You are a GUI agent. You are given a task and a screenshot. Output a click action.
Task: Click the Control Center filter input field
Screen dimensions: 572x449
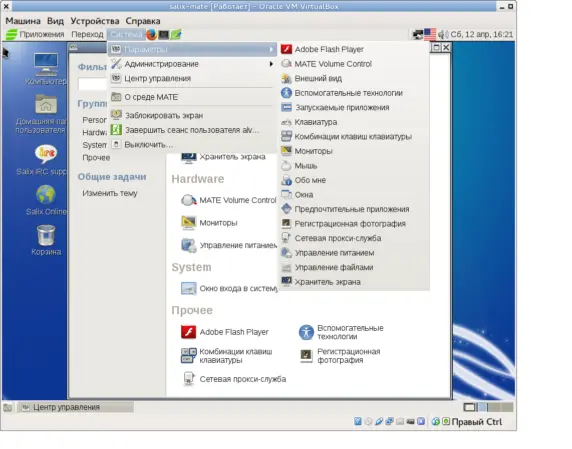click(x=93, y=84)
